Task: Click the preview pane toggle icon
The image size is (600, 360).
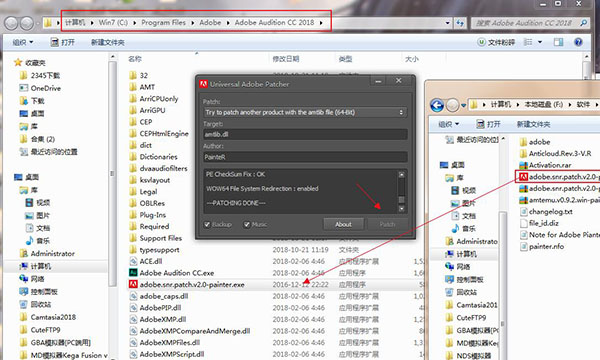Action: coord(558,42)
